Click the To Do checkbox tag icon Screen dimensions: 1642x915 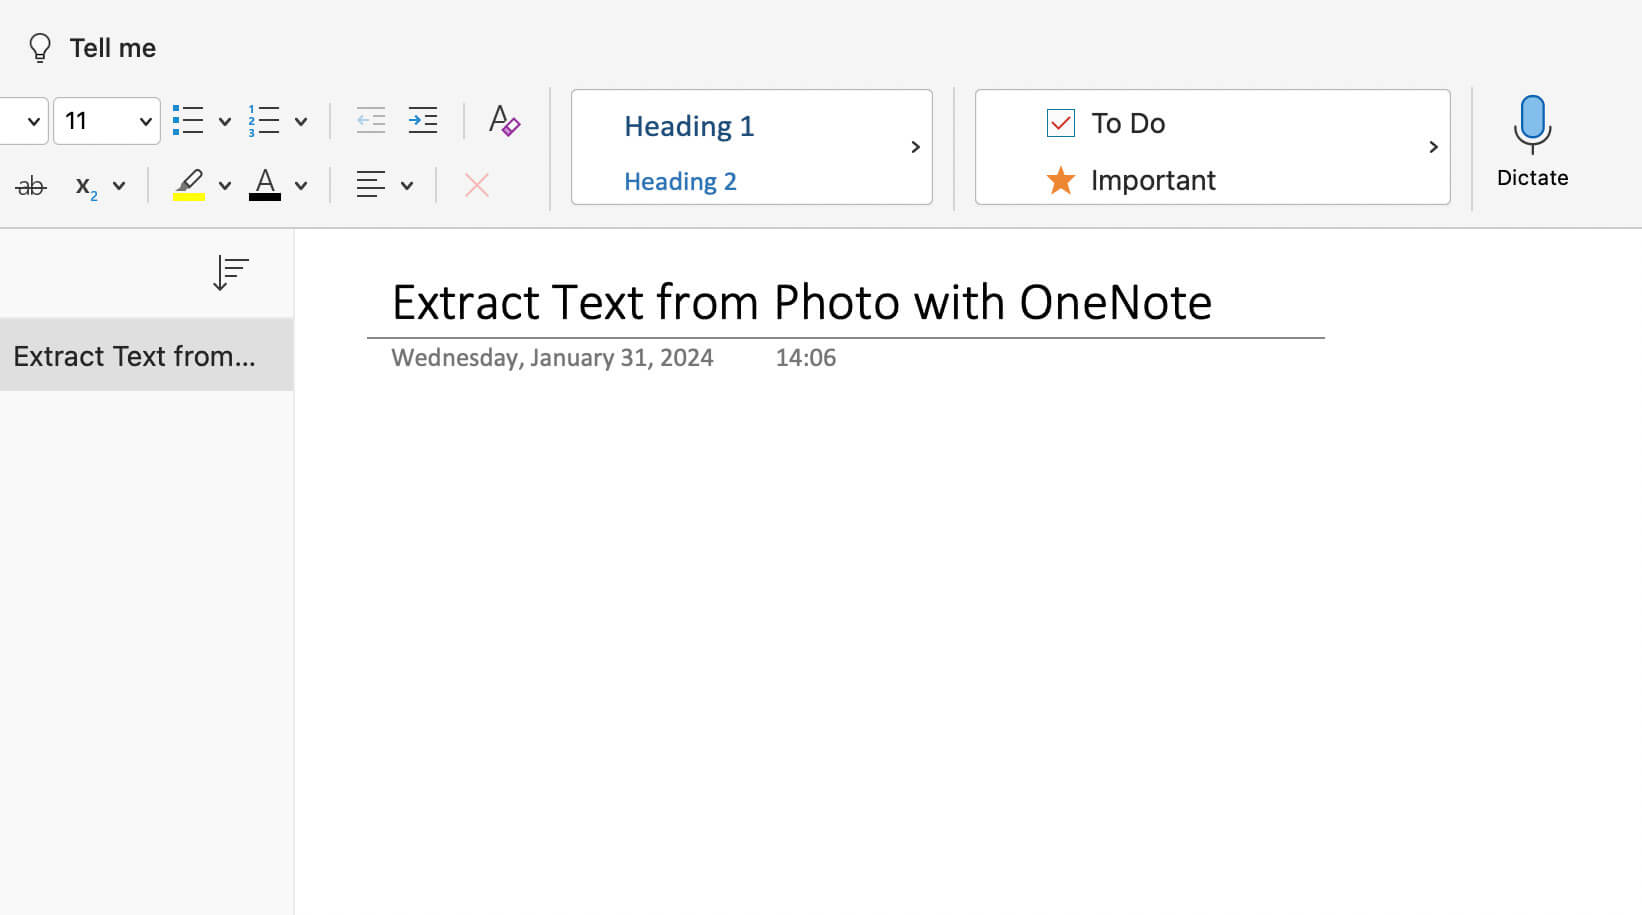1060,123
